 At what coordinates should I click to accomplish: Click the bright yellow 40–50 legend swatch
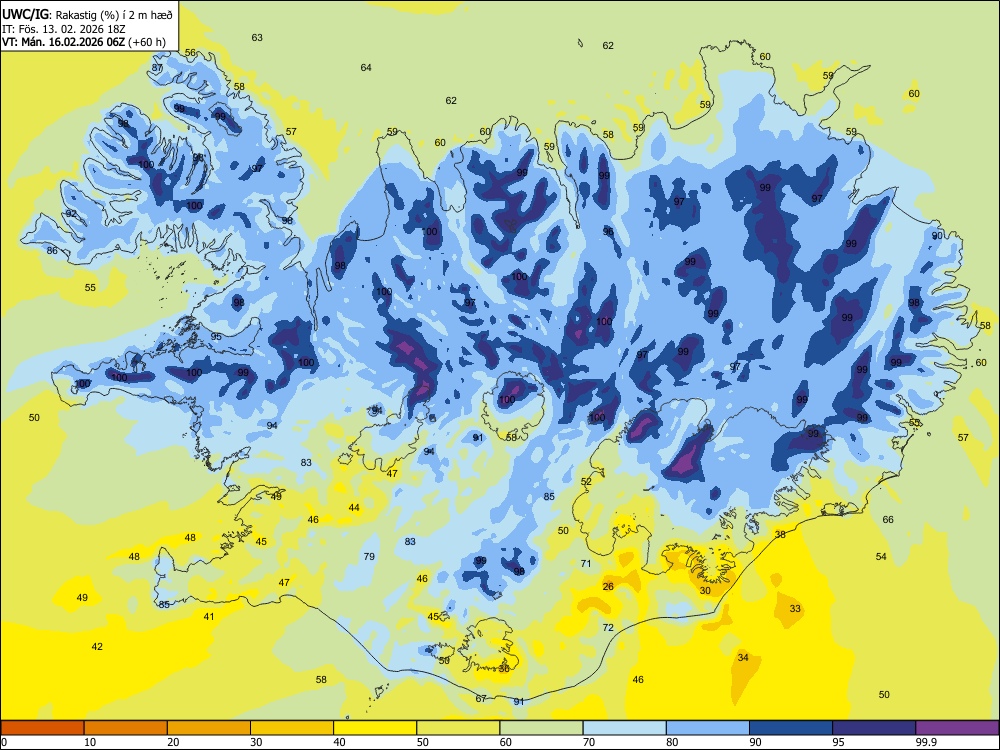[x=375, y=728]
